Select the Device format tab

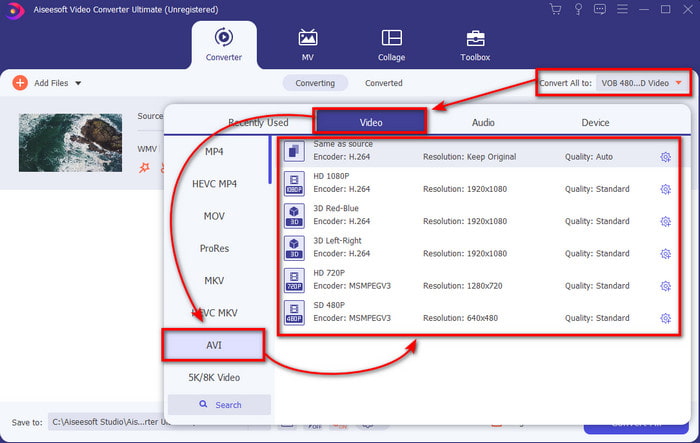[x=595, y=122]
